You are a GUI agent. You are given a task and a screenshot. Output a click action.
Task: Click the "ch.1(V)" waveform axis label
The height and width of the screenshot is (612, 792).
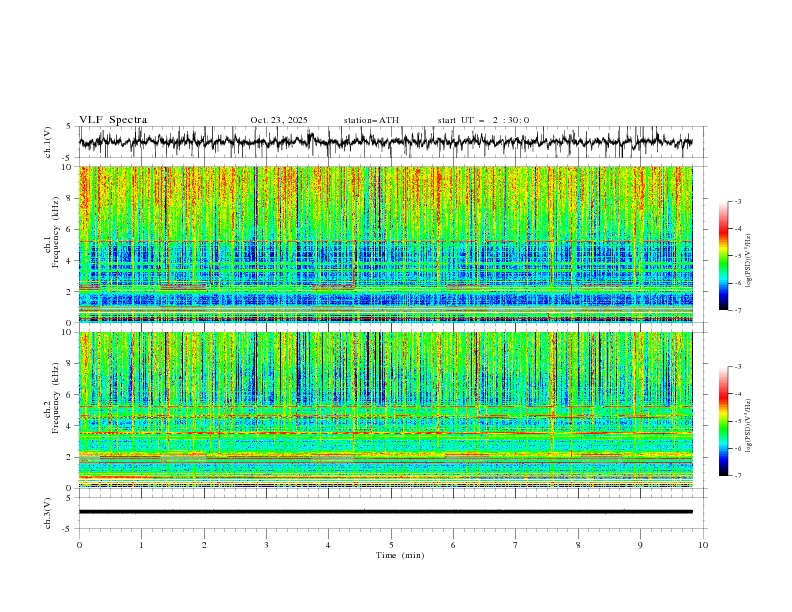click(x=48, y=142)
